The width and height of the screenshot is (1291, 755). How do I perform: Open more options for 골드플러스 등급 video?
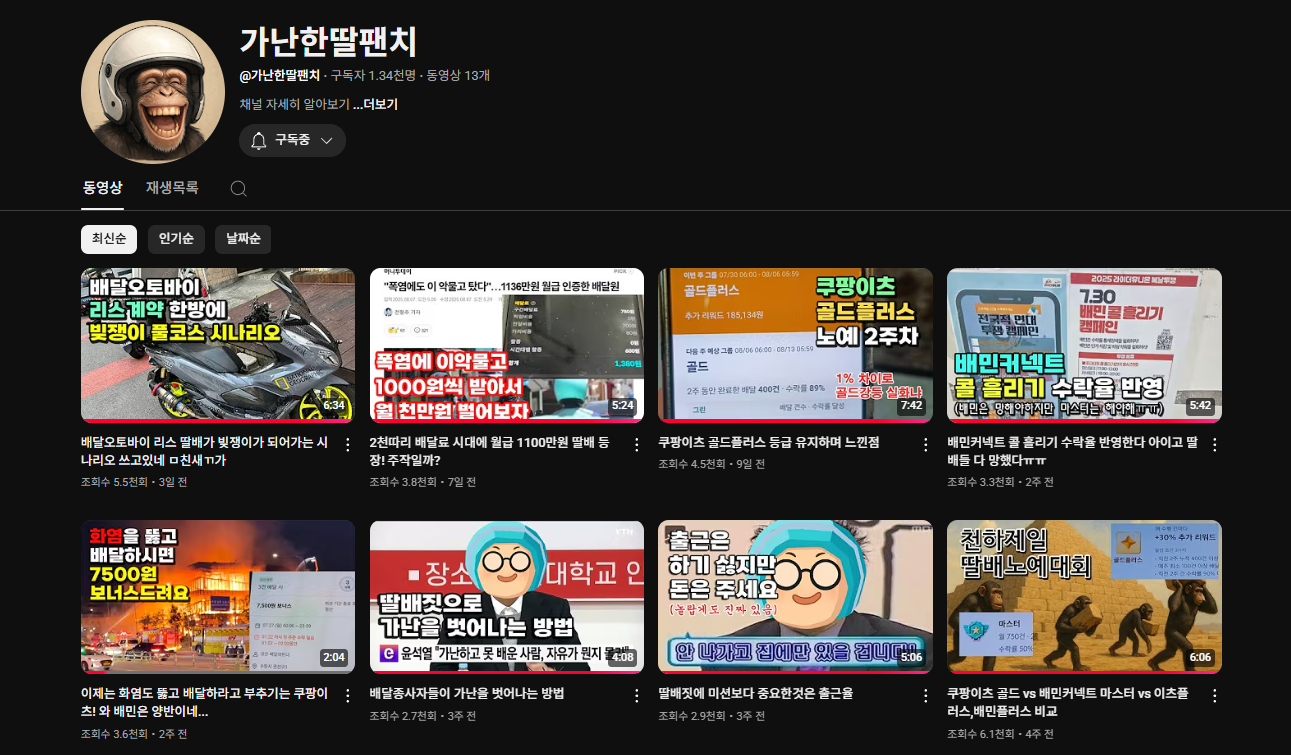click(x=926, y=444)
